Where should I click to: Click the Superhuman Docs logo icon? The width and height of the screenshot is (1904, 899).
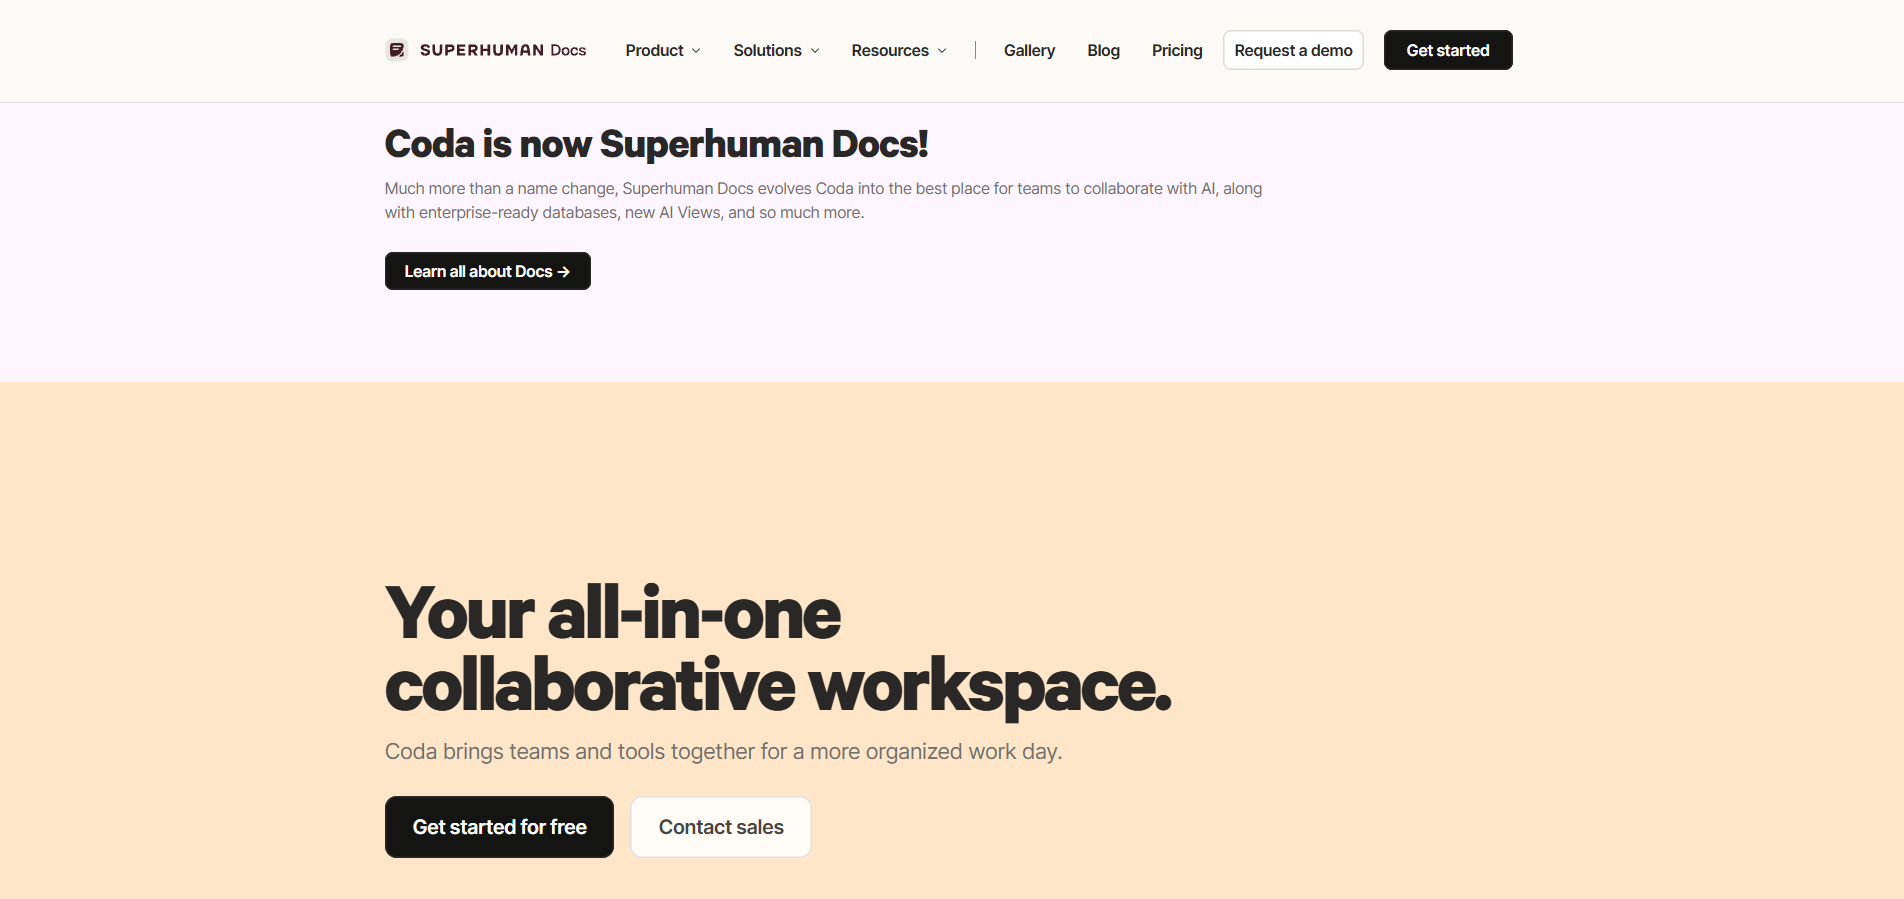pyautogui.click(x=397, y=50)
